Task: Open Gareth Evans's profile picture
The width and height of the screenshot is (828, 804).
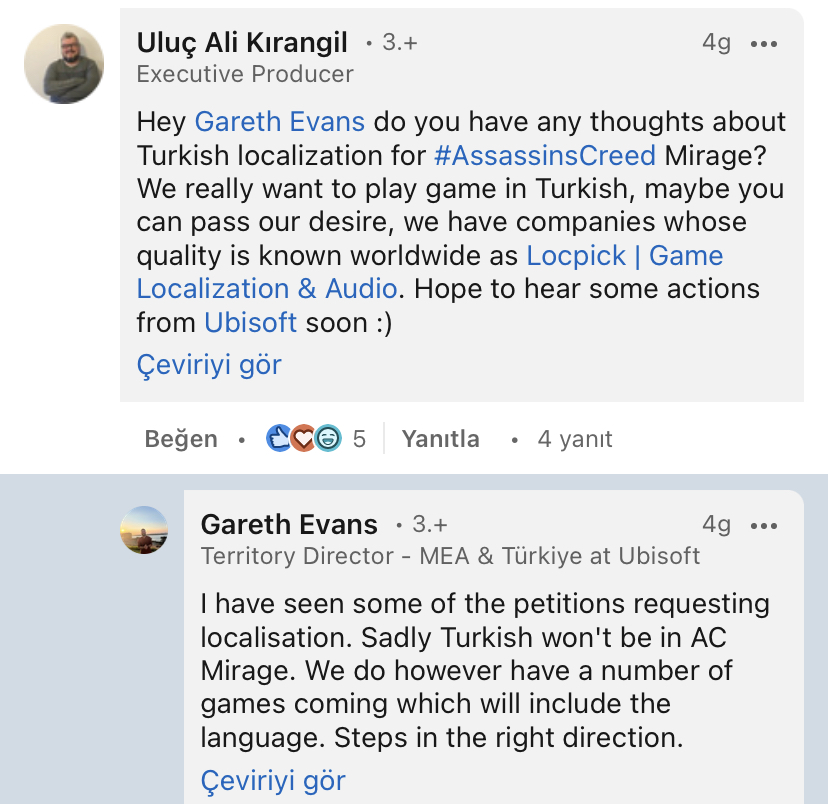Action: click(x=144, y=530)
